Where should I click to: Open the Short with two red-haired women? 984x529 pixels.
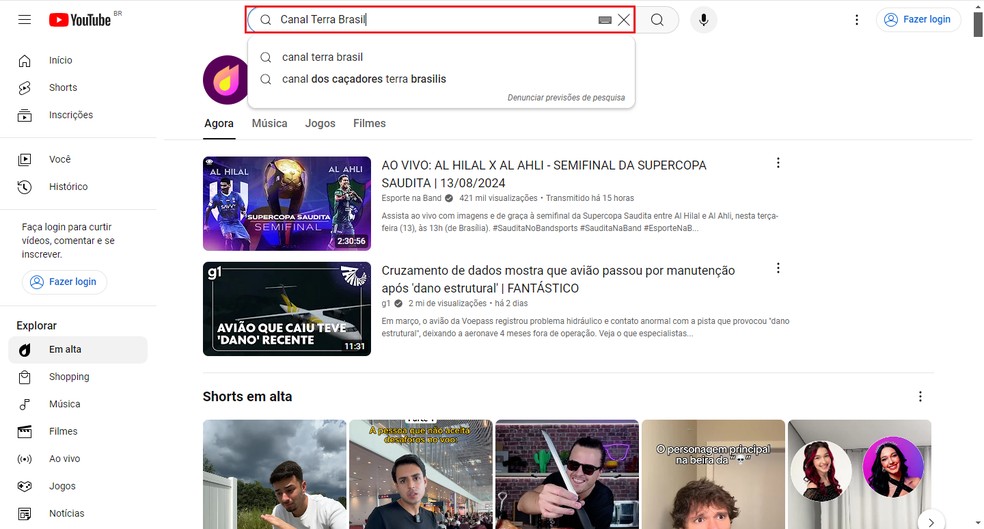pyautogui.click(x=859, y=474)
